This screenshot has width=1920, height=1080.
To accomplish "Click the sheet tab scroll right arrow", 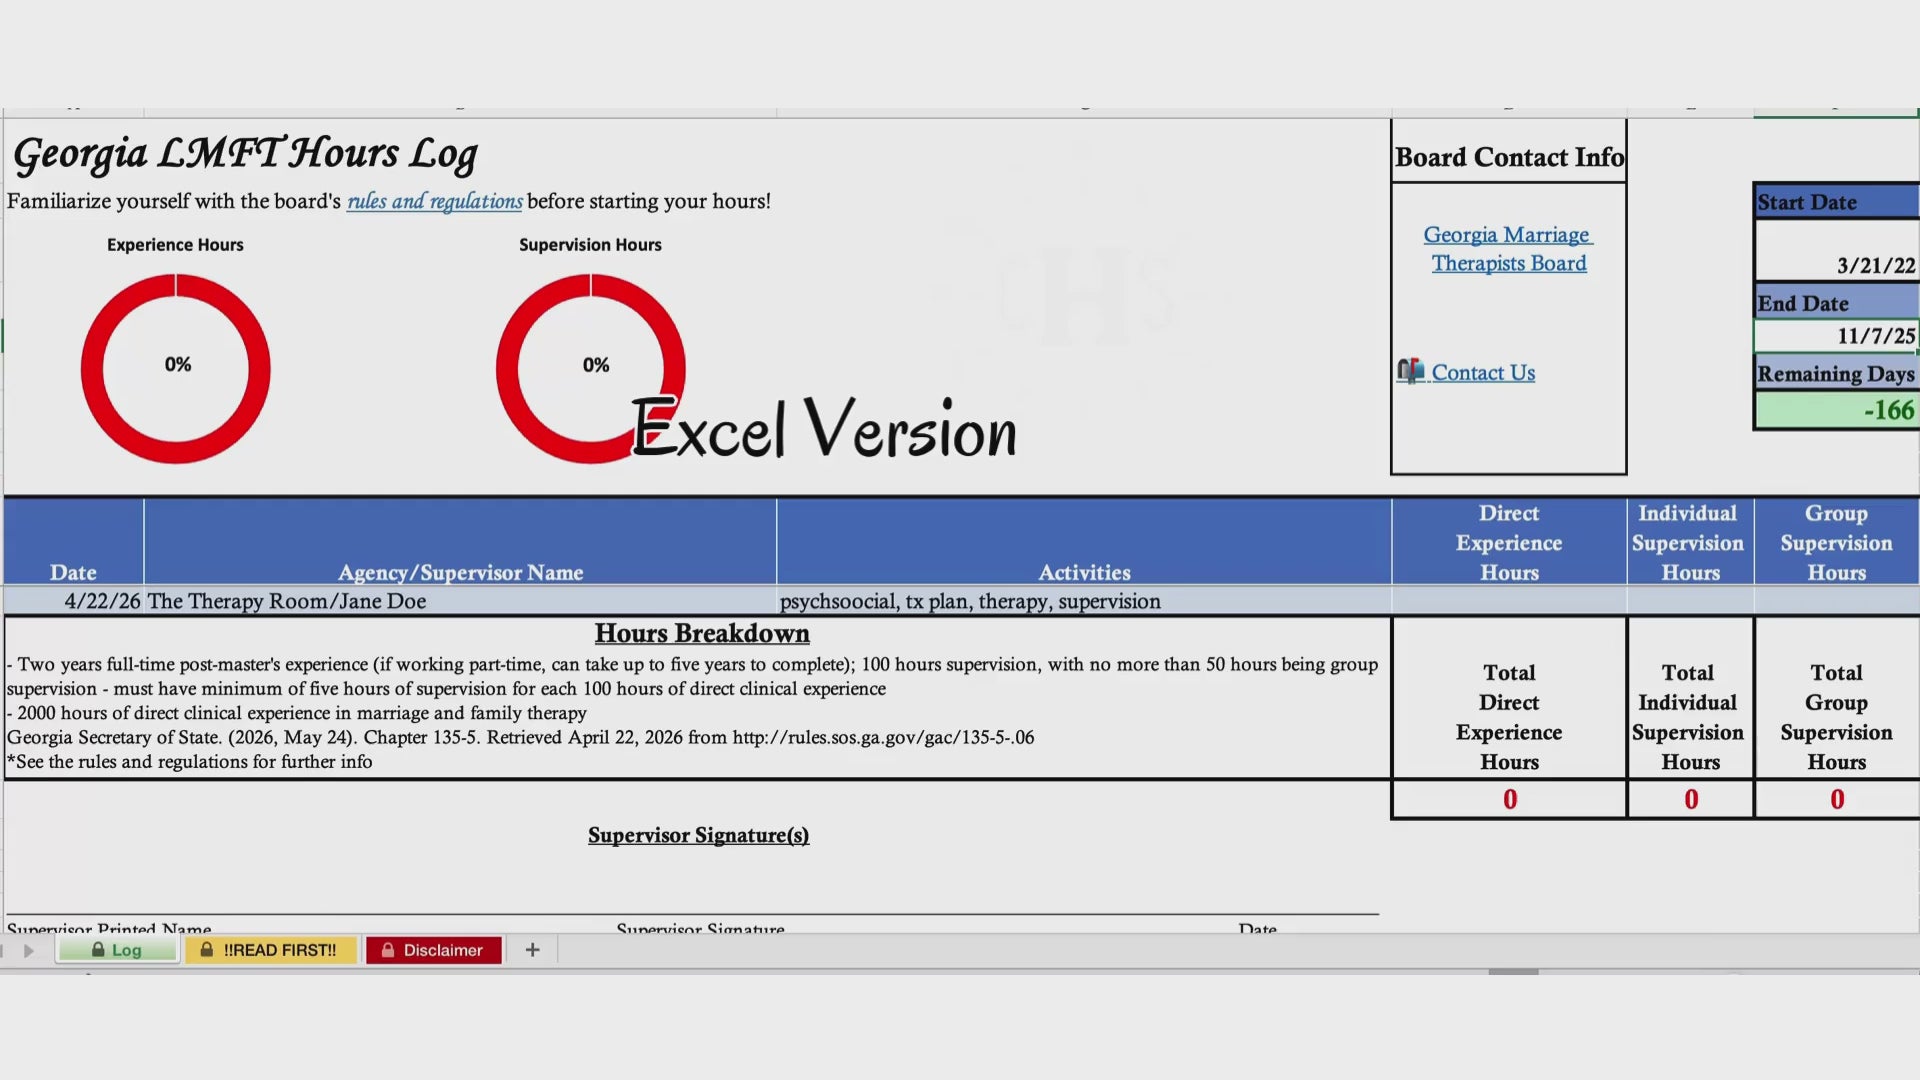I will [28, 950].
